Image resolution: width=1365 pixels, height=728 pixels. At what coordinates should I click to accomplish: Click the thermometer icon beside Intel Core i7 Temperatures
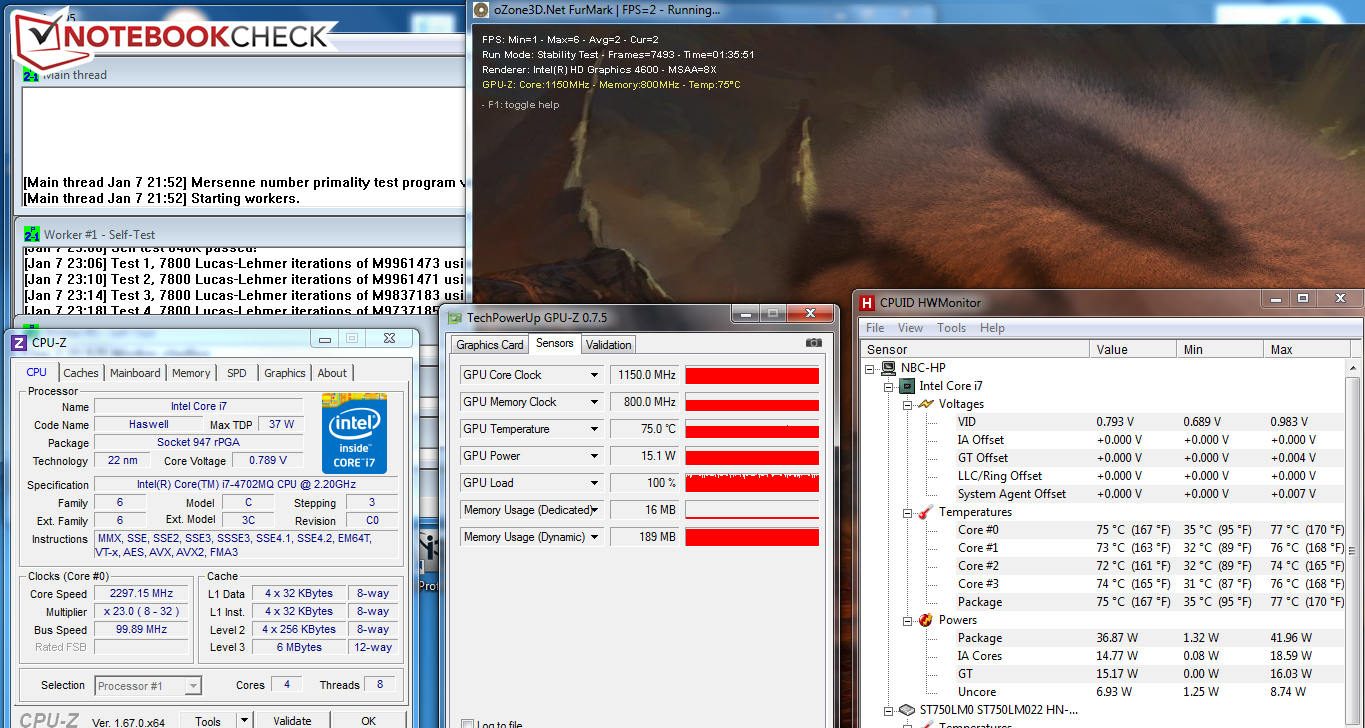tap(926, 512)
